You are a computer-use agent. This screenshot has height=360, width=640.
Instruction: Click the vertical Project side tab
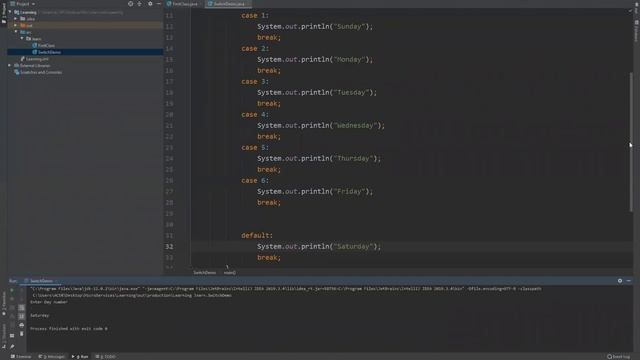(x=4, y=14)
